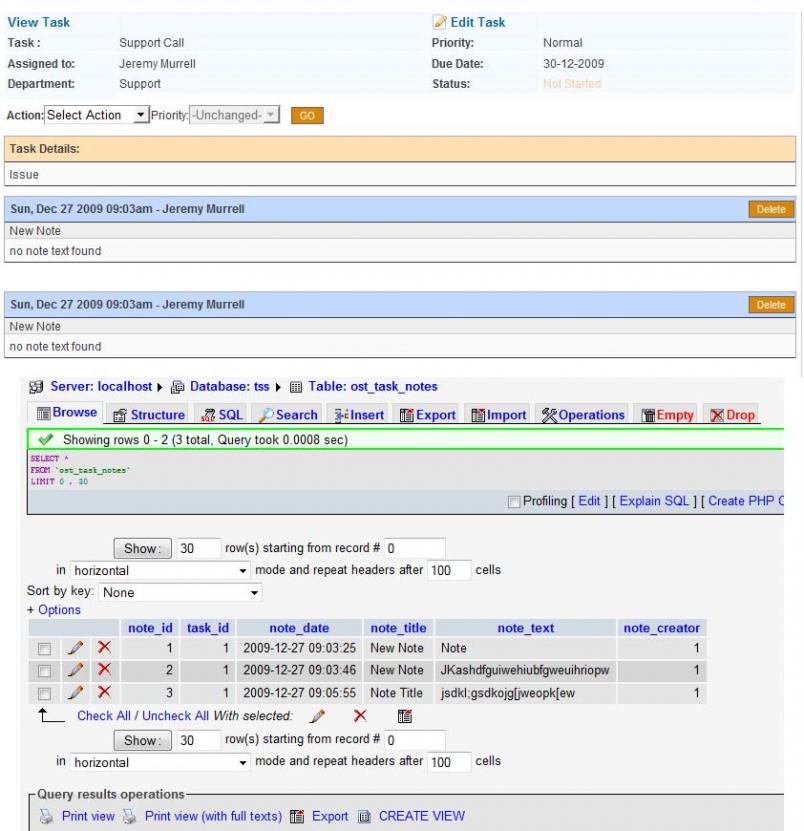Image resolution: width=804 pixels, height=831 pixels.
Task: Click the pencil edit icon for note_id 1
Action: 75,648
